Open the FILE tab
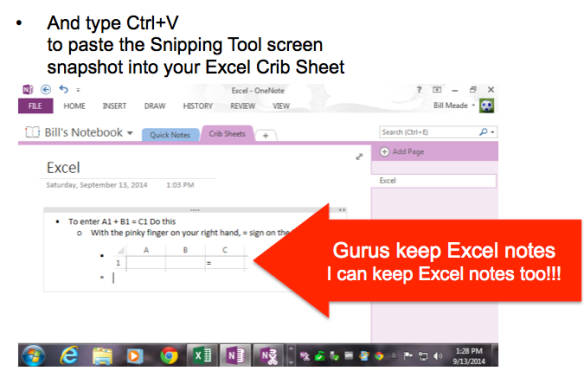The image size is (584, 371). click(35, 106)
